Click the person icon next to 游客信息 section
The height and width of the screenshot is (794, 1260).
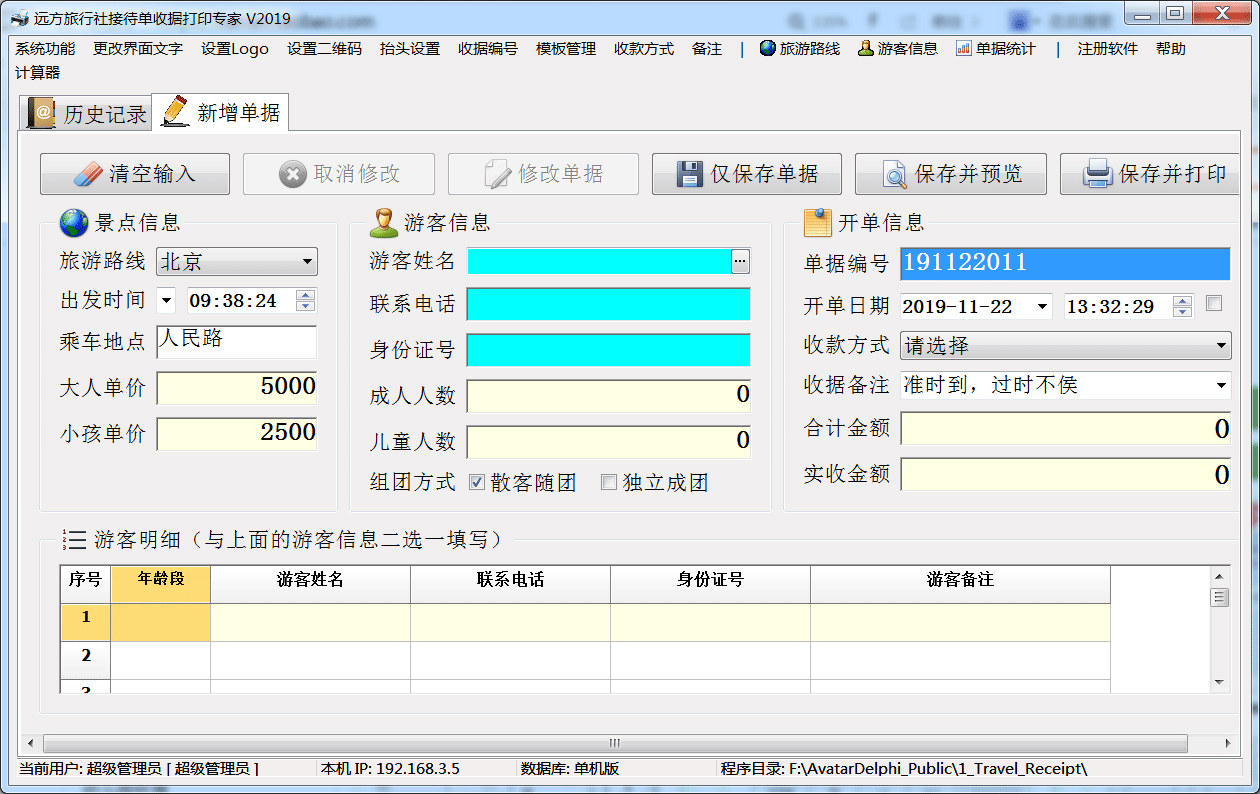(383, 222)
